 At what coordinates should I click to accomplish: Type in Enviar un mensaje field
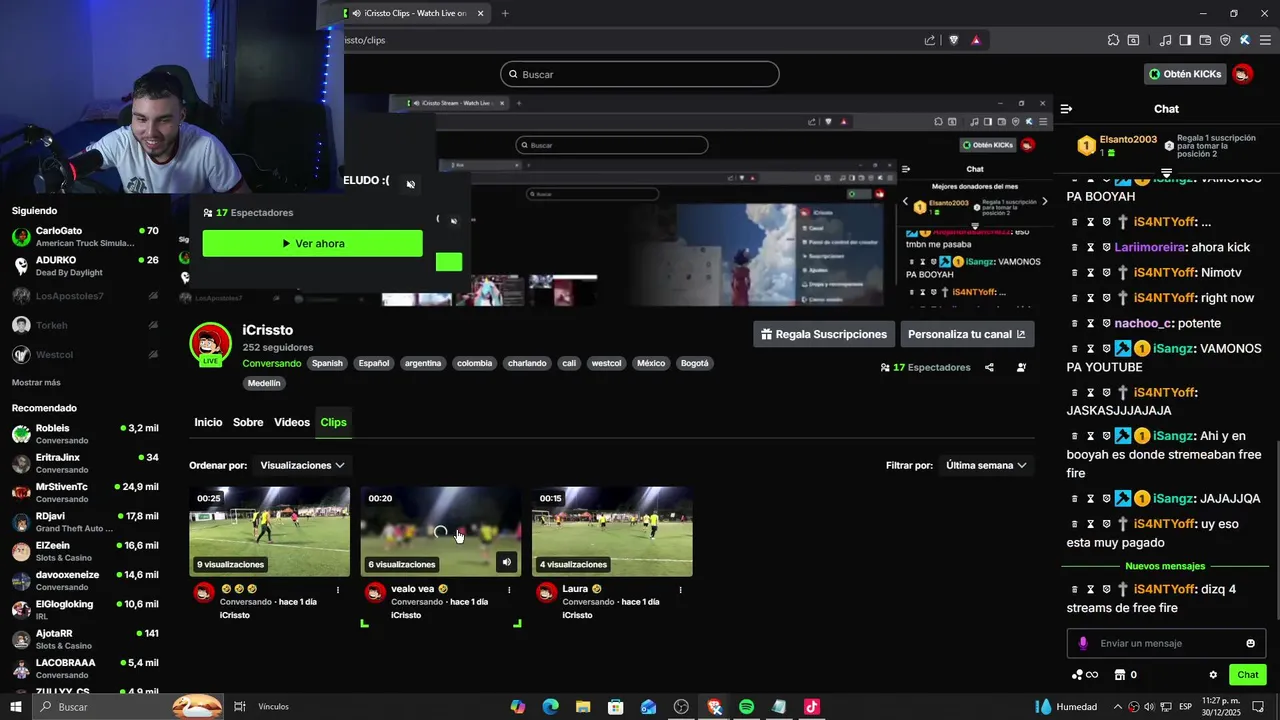pos(1166,643)
